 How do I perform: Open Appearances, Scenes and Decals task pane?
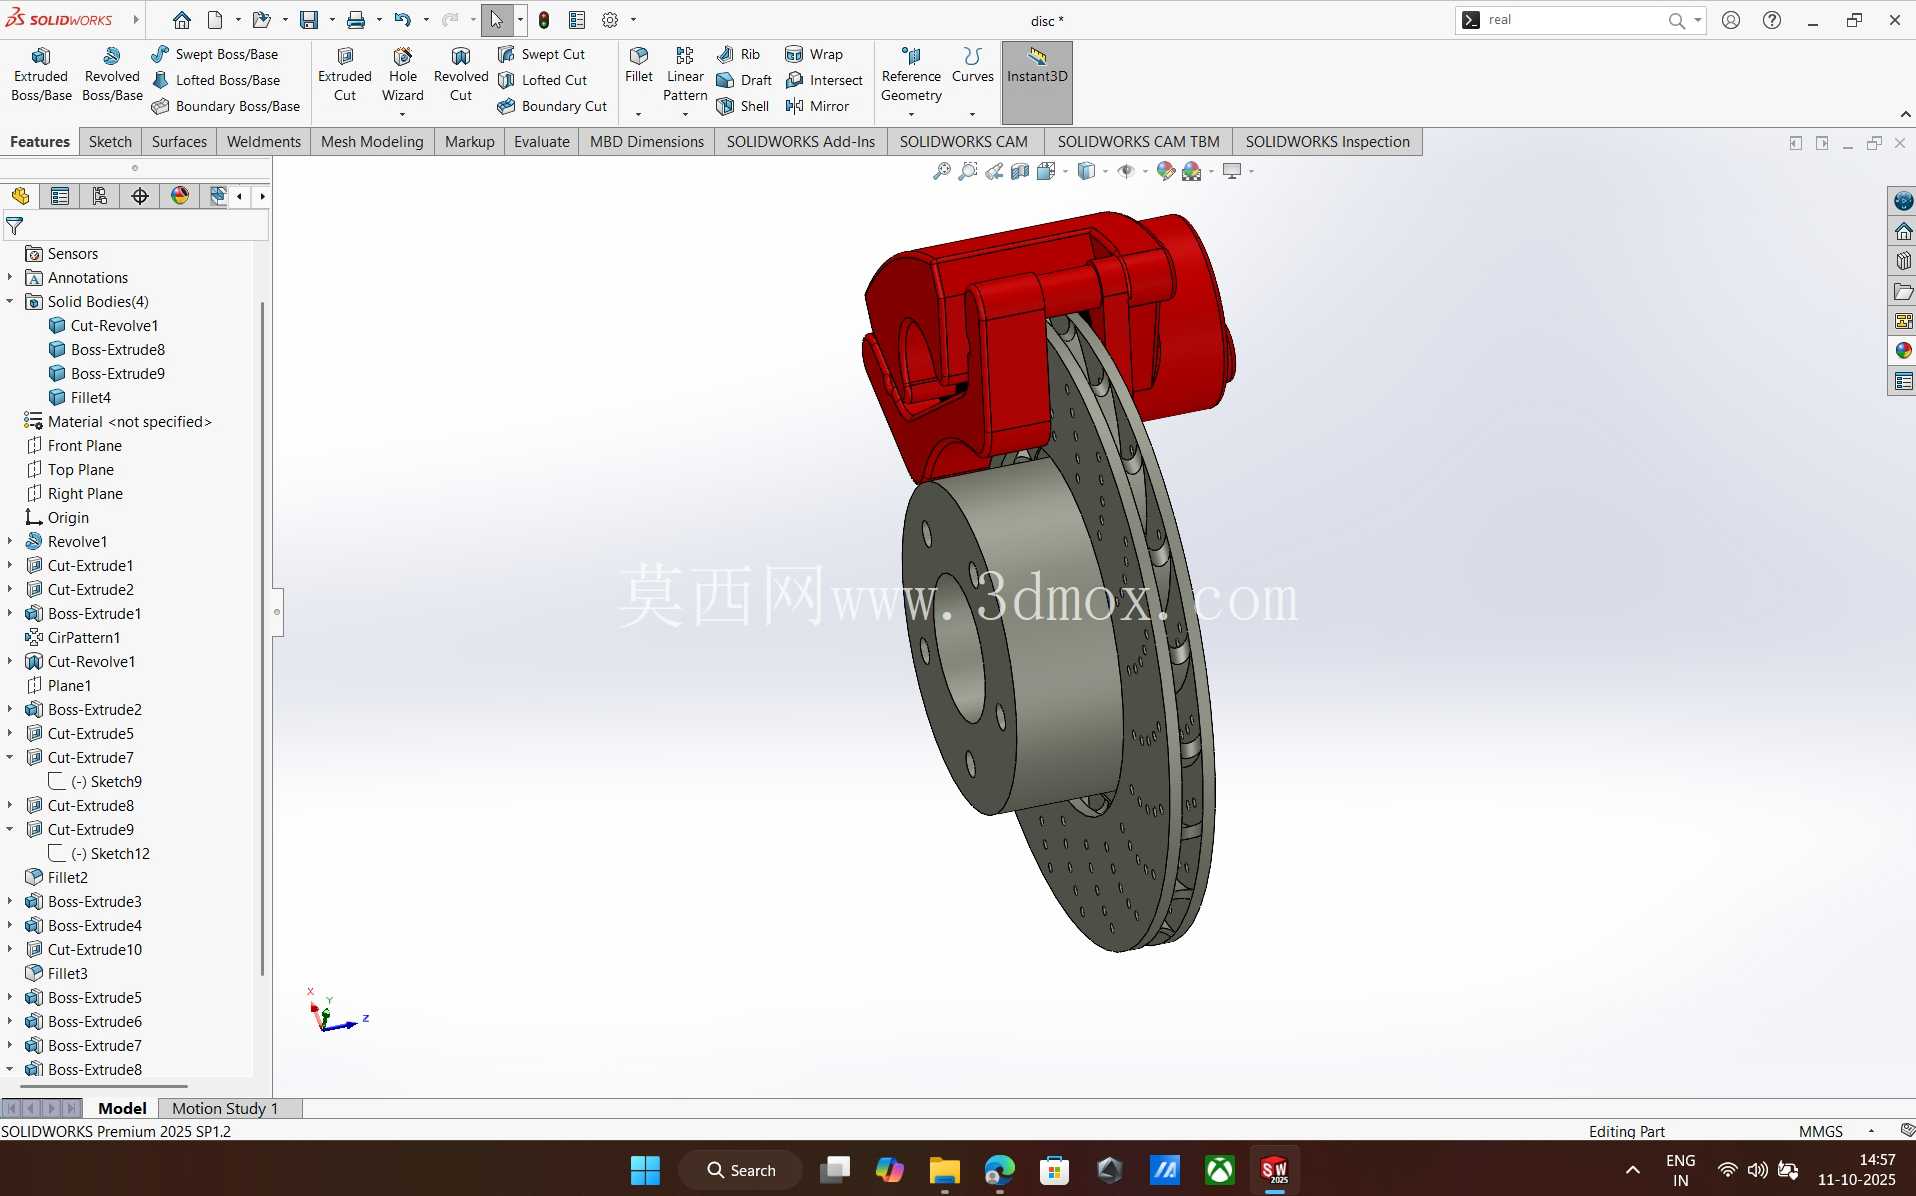coord(1902,350)
